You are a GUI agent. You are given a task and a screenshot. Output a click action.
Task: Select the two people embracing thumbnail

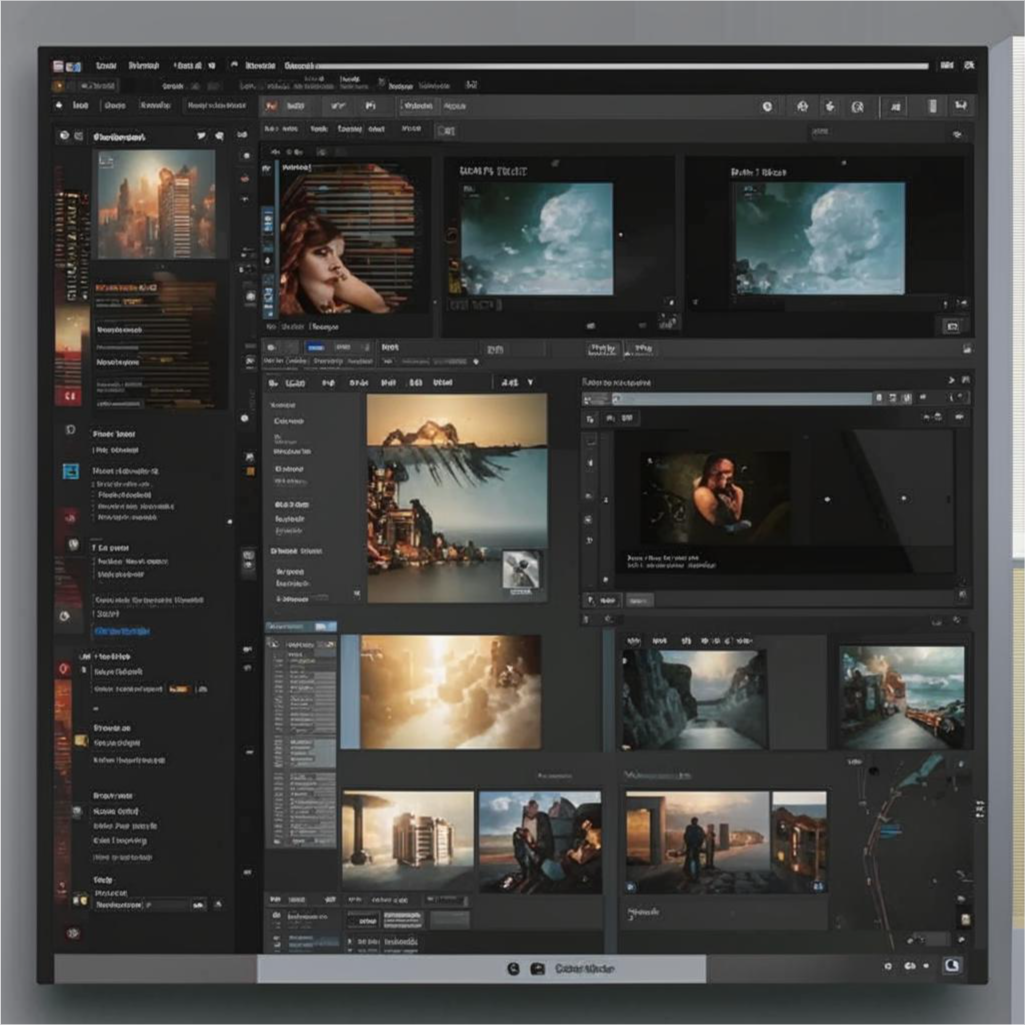pos(540,841)
